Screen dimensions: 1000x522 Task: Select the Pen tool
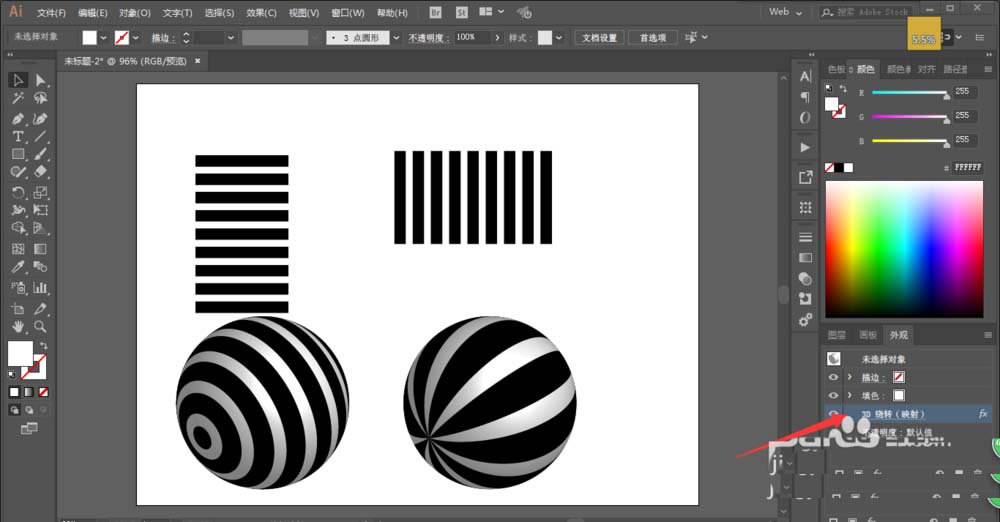tap(18, 119)
